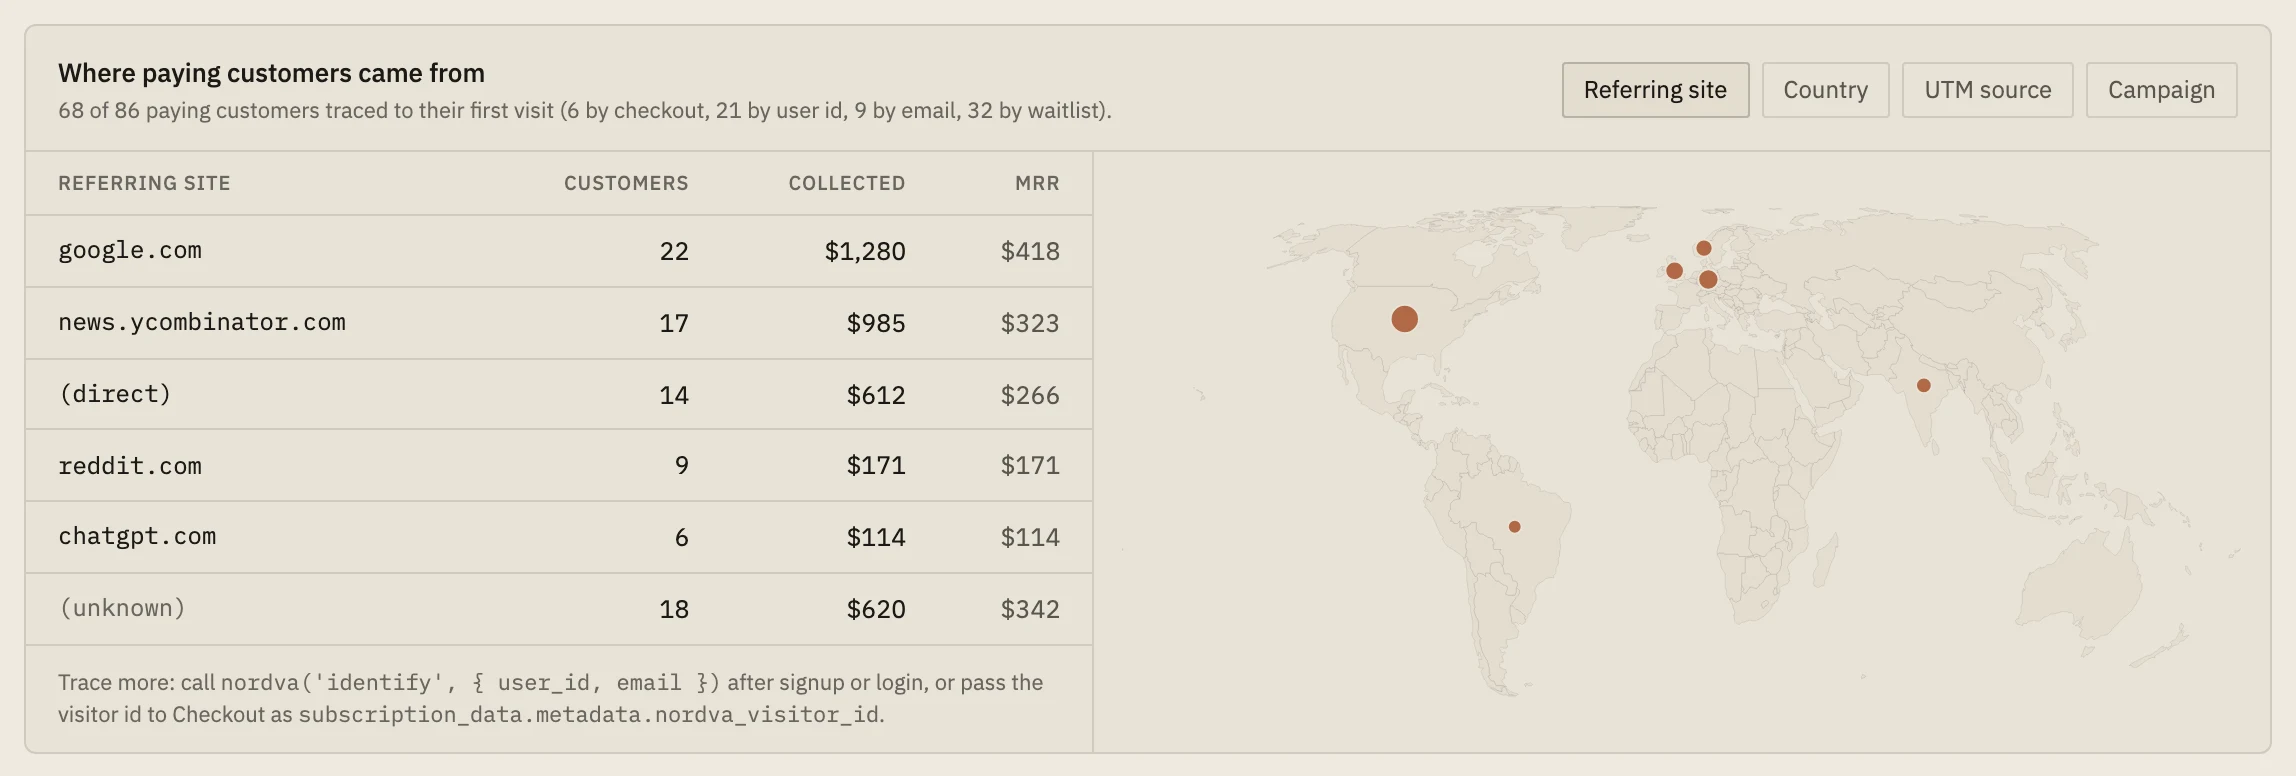Select the map dot over Brazil
Image resolution: width=2296 pixels, height=776 pixels.
coord(1515,527)
